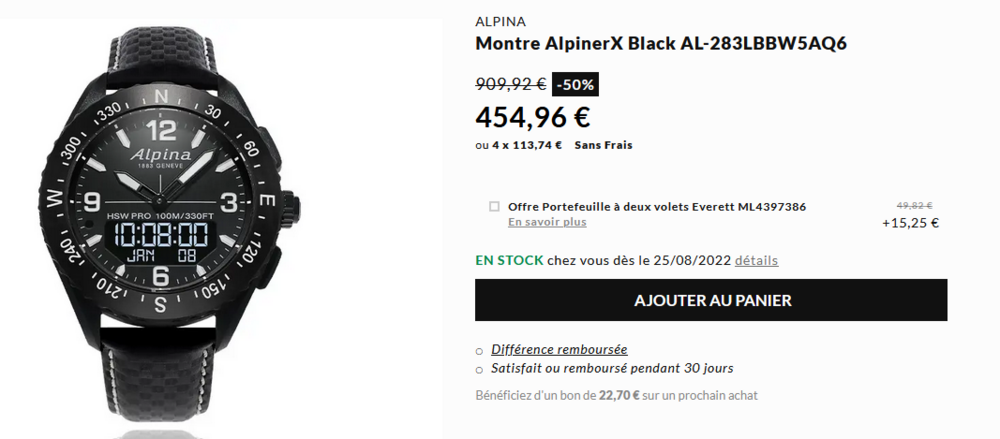The image size is (1000, 439).
Task: Tick the Offre Portefeuille Everett checkbox
Action: [494, 207]
